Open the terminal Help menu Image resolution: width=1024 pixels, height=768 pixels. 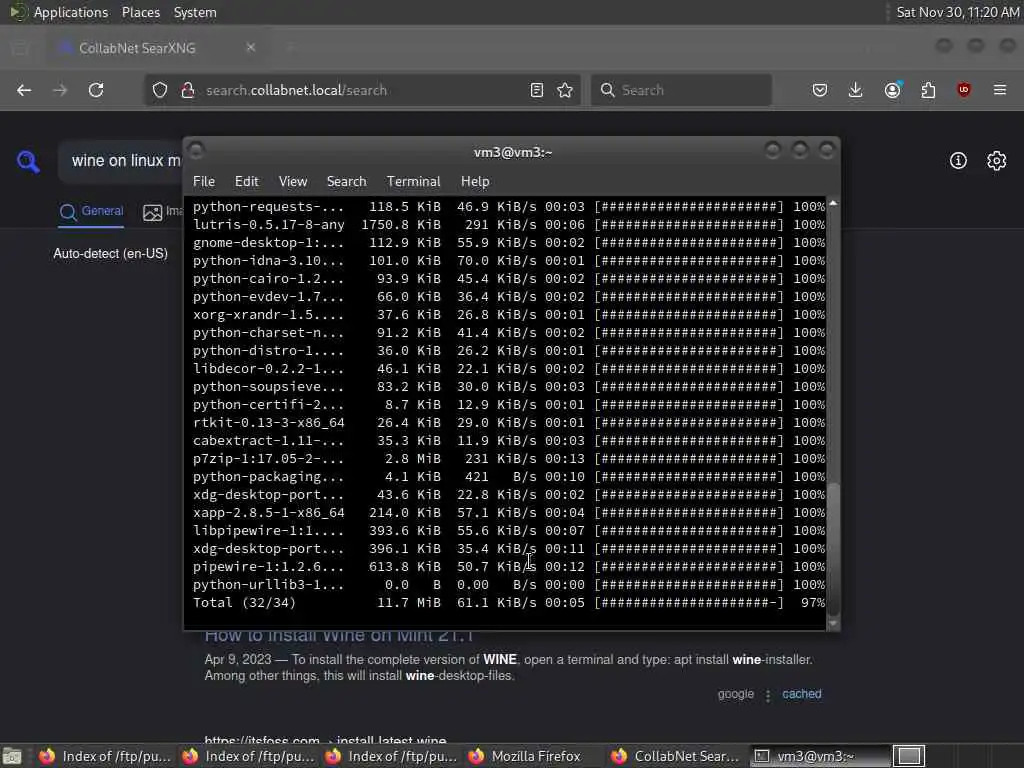click(475, 182)
